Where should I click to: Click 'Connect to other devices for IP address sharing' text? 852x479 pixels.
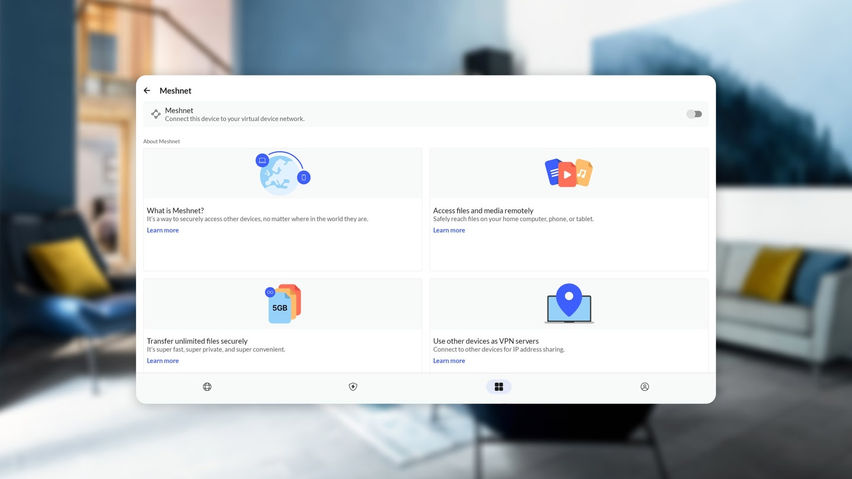click(x=499, y=349)
